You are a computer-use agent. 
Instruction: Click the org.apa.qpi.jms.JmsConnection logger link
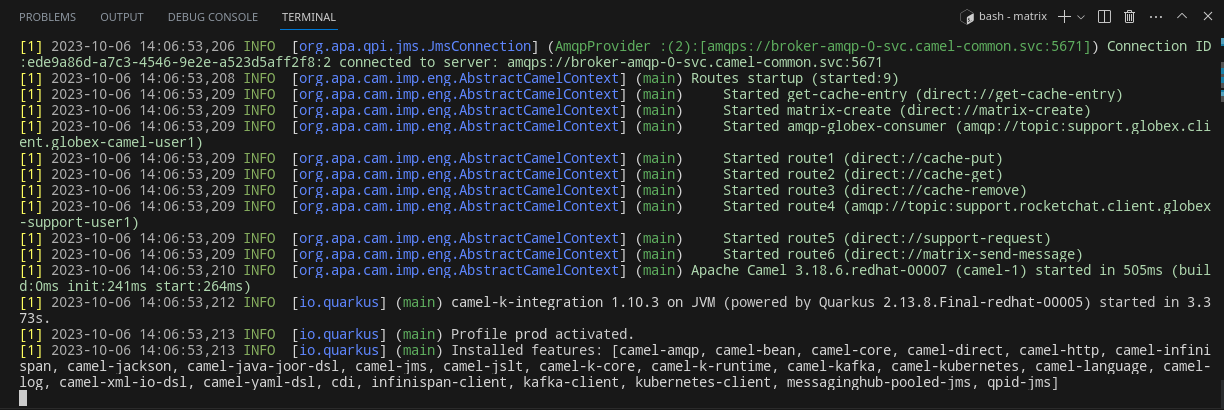tap(414, 46)
